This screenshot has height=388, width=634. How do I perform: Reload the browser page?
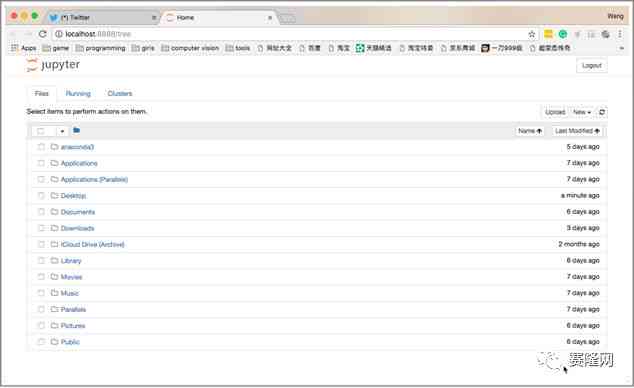42,34
